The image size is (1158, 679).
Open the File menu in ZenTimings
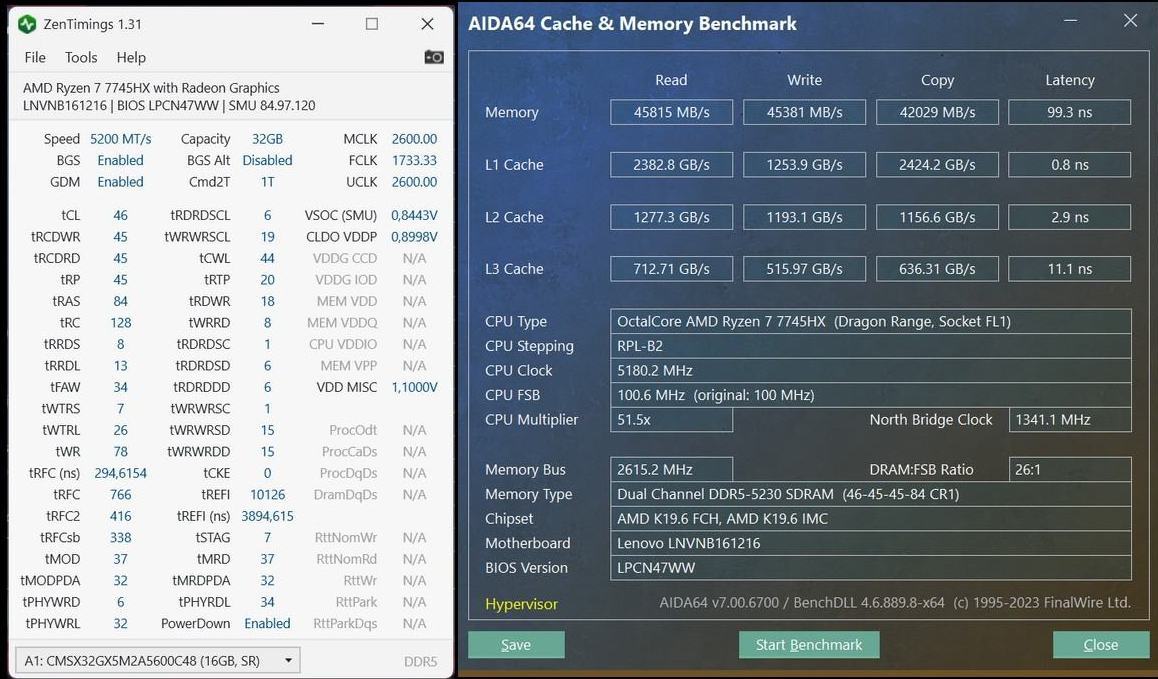coord(35,58)
